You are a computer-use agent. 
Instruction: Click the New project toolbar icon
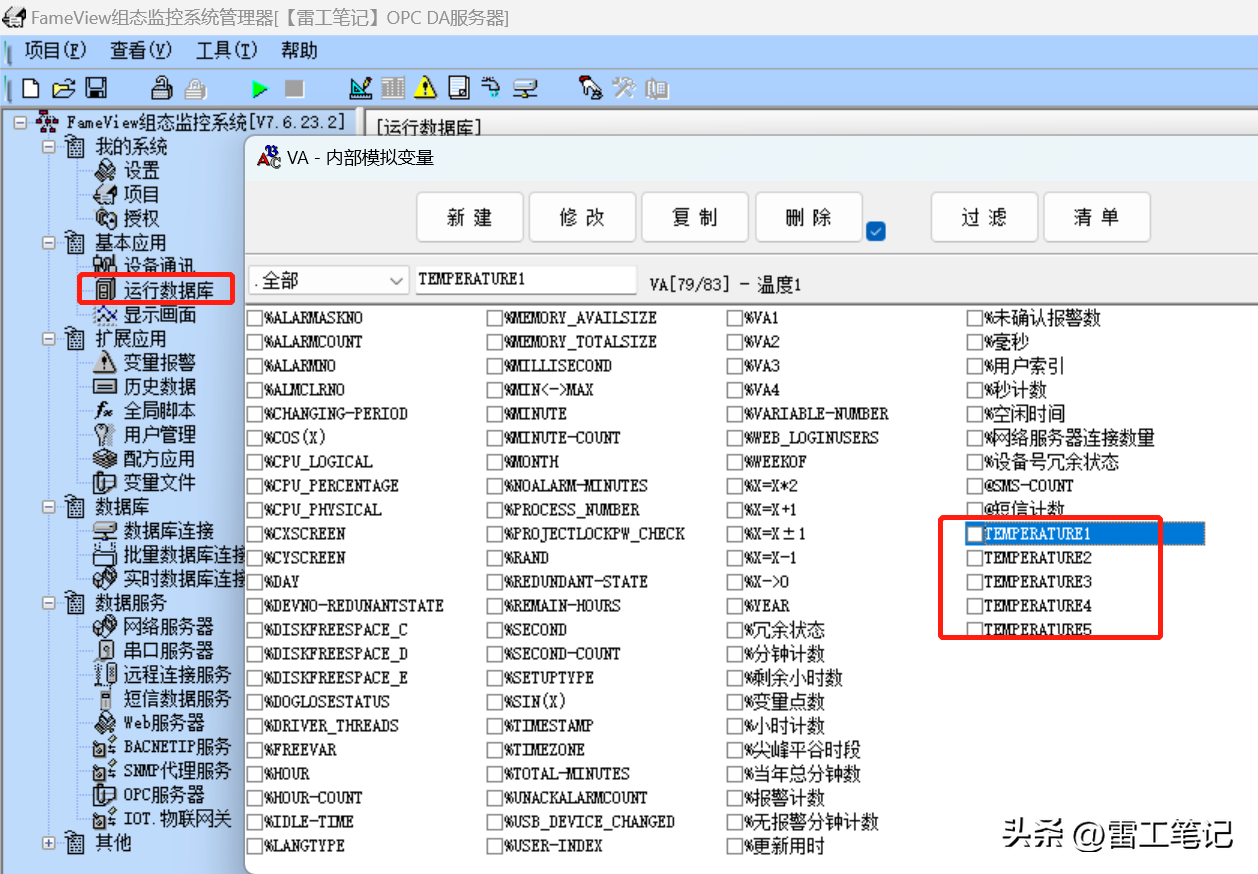coord(31,88)
